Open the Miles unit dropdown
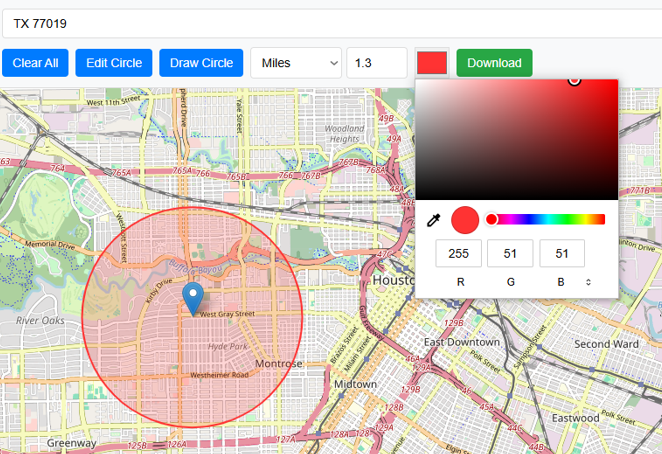Screen dimensions: 662x454 click(x=296, y=63)
